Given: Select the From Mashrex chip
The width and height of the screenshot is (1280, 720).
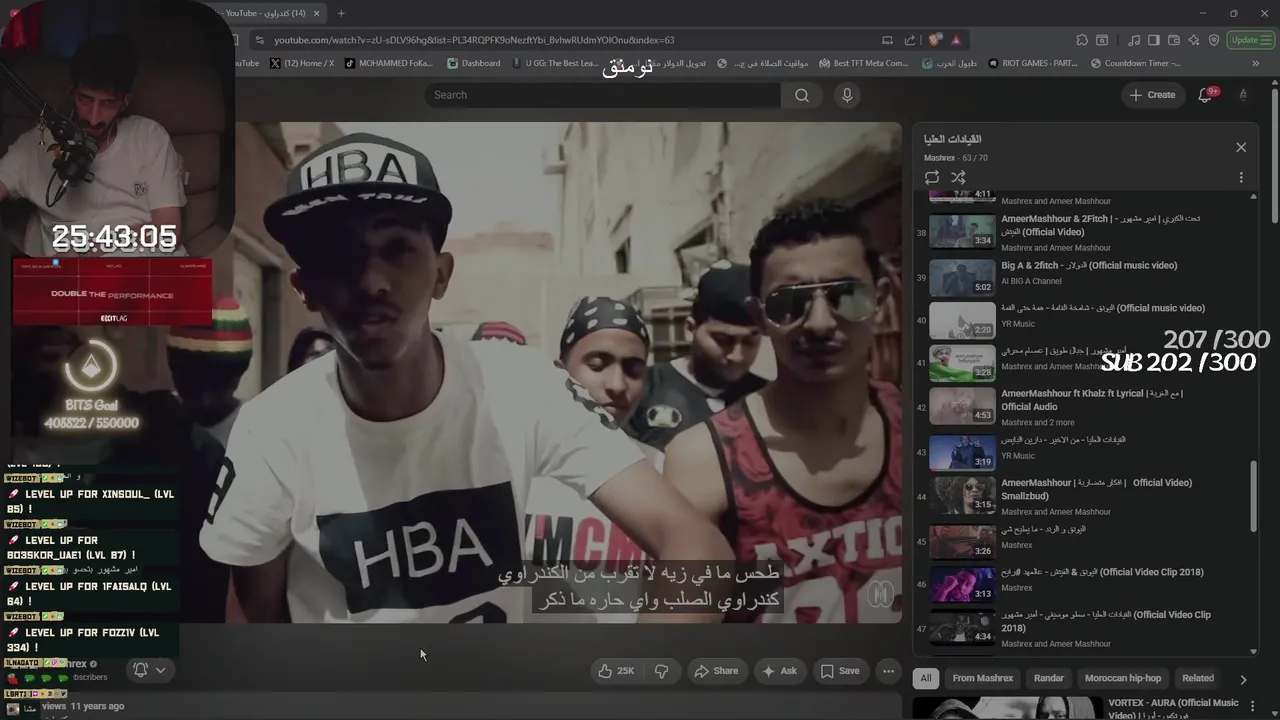Looking at the screenshot, I should (x=983, y=678).
